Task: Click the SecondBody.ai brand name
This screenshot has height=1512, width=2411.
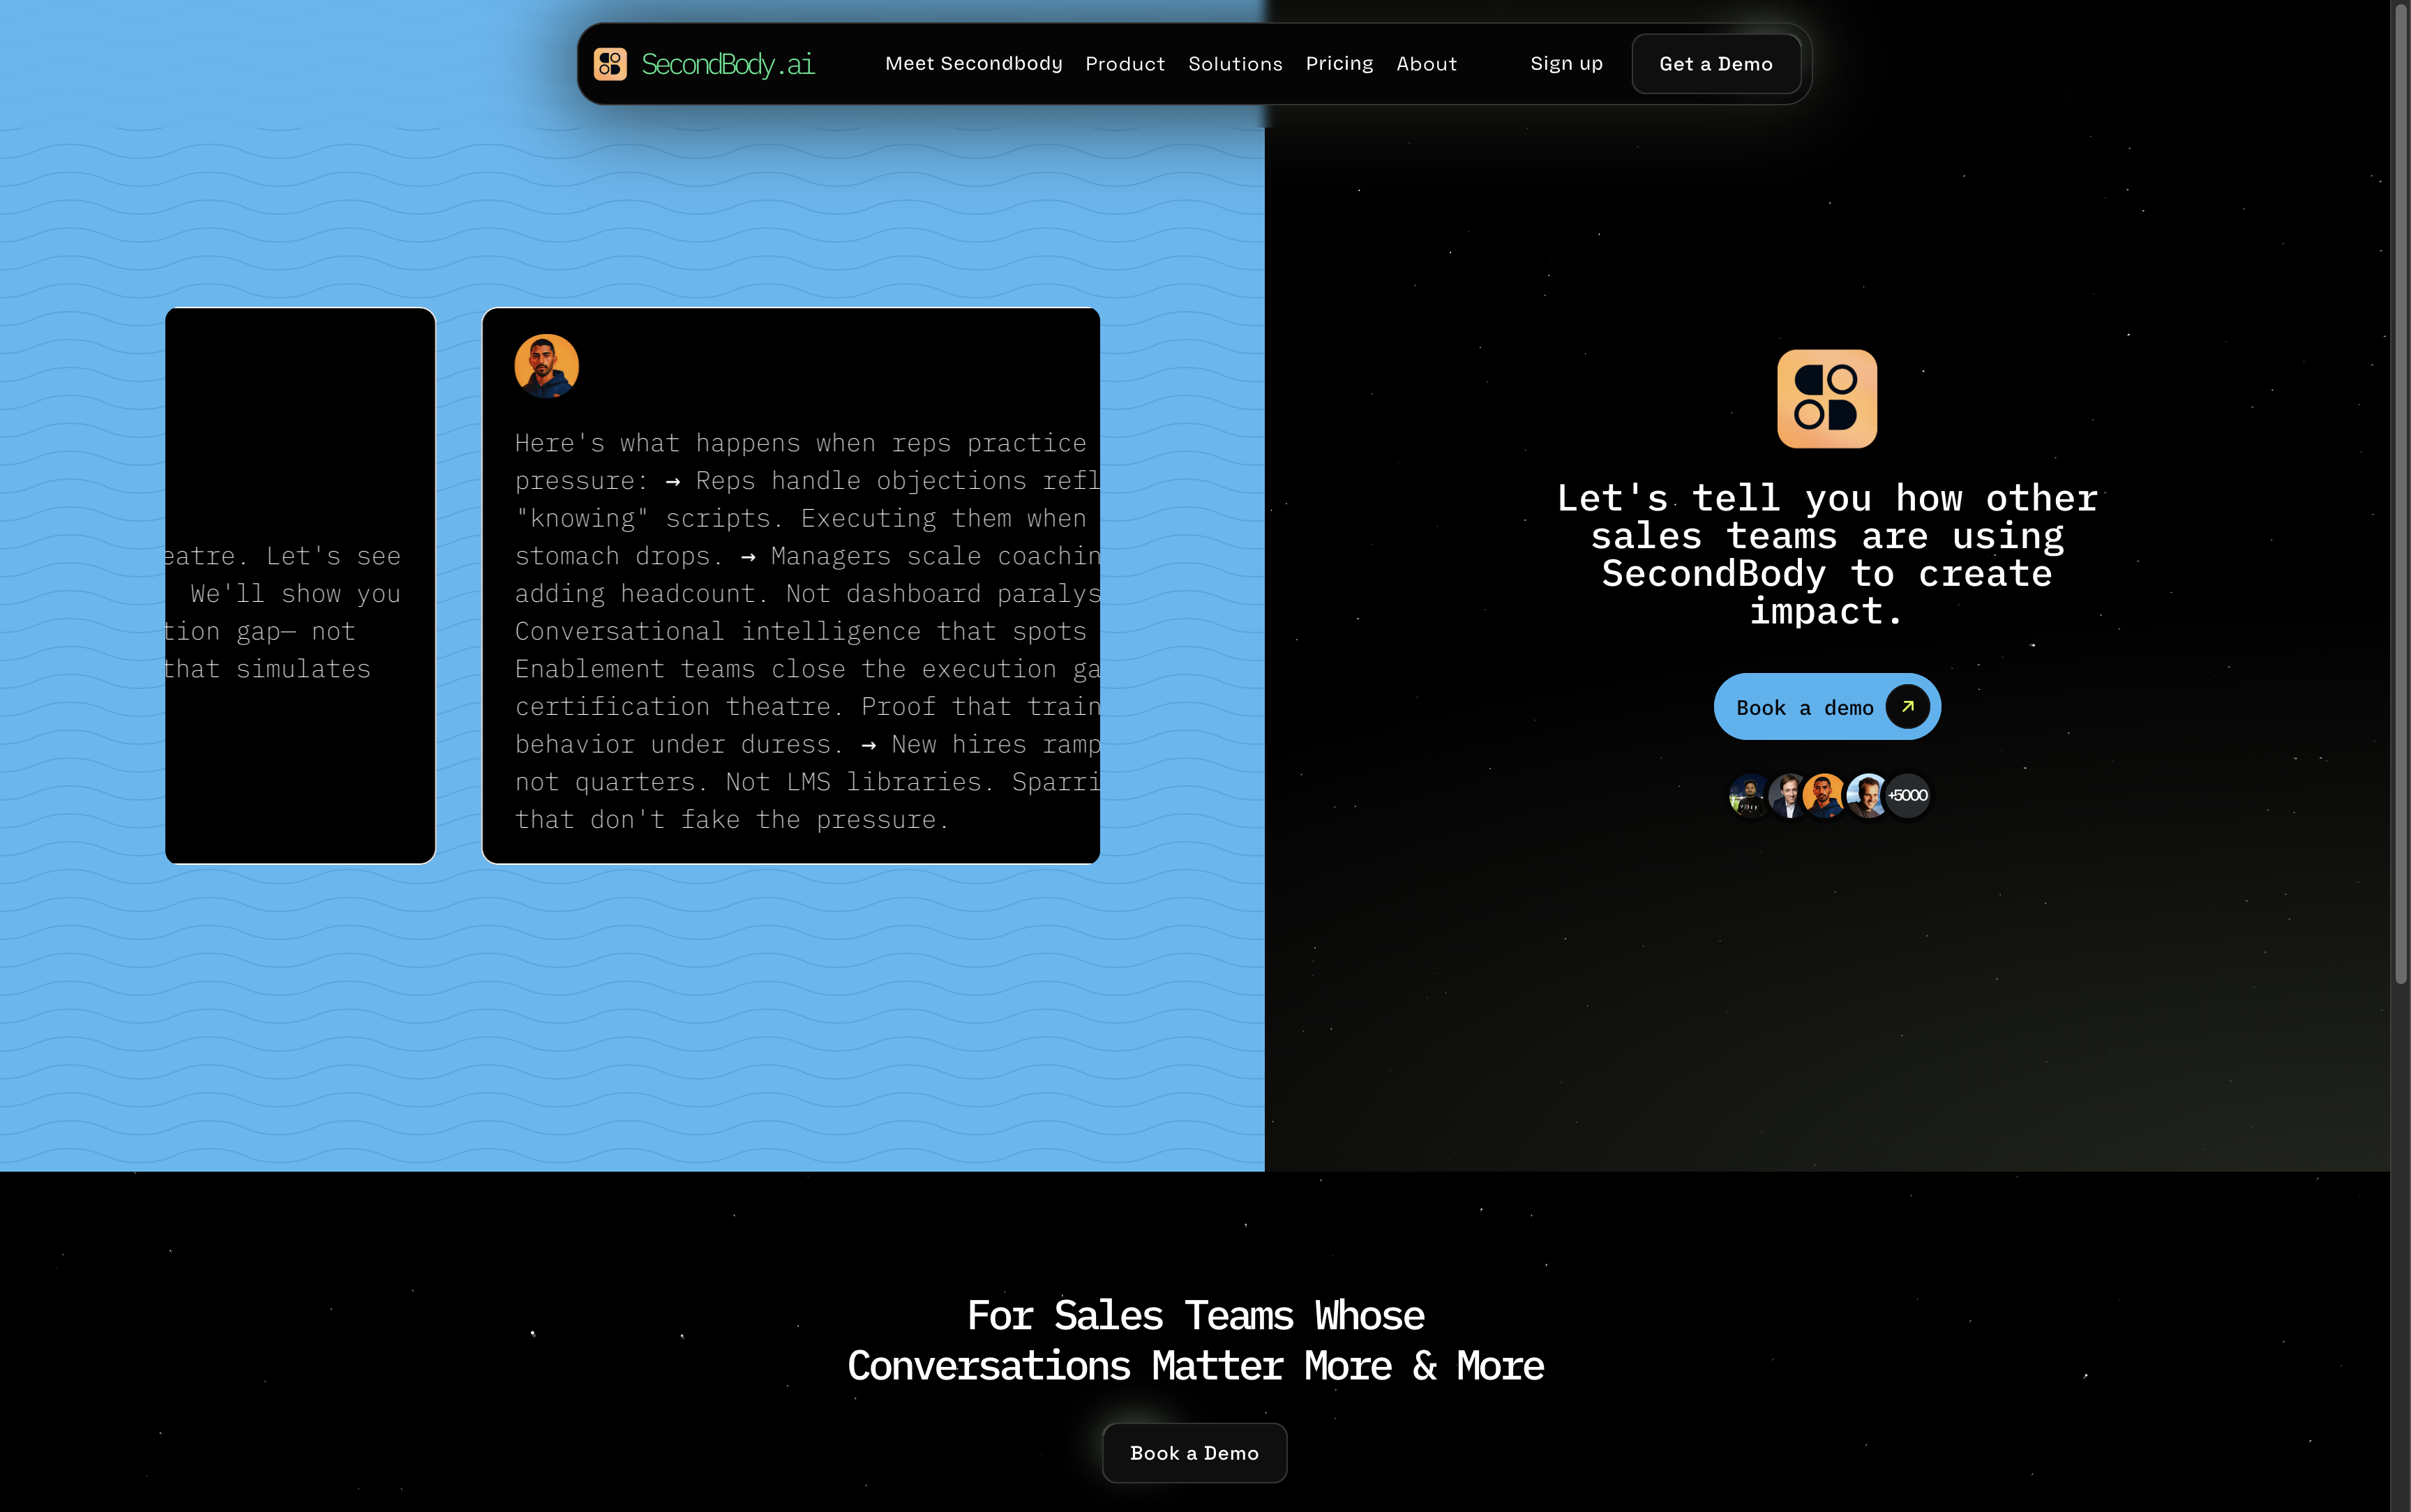Action: [x=728, y=64]
